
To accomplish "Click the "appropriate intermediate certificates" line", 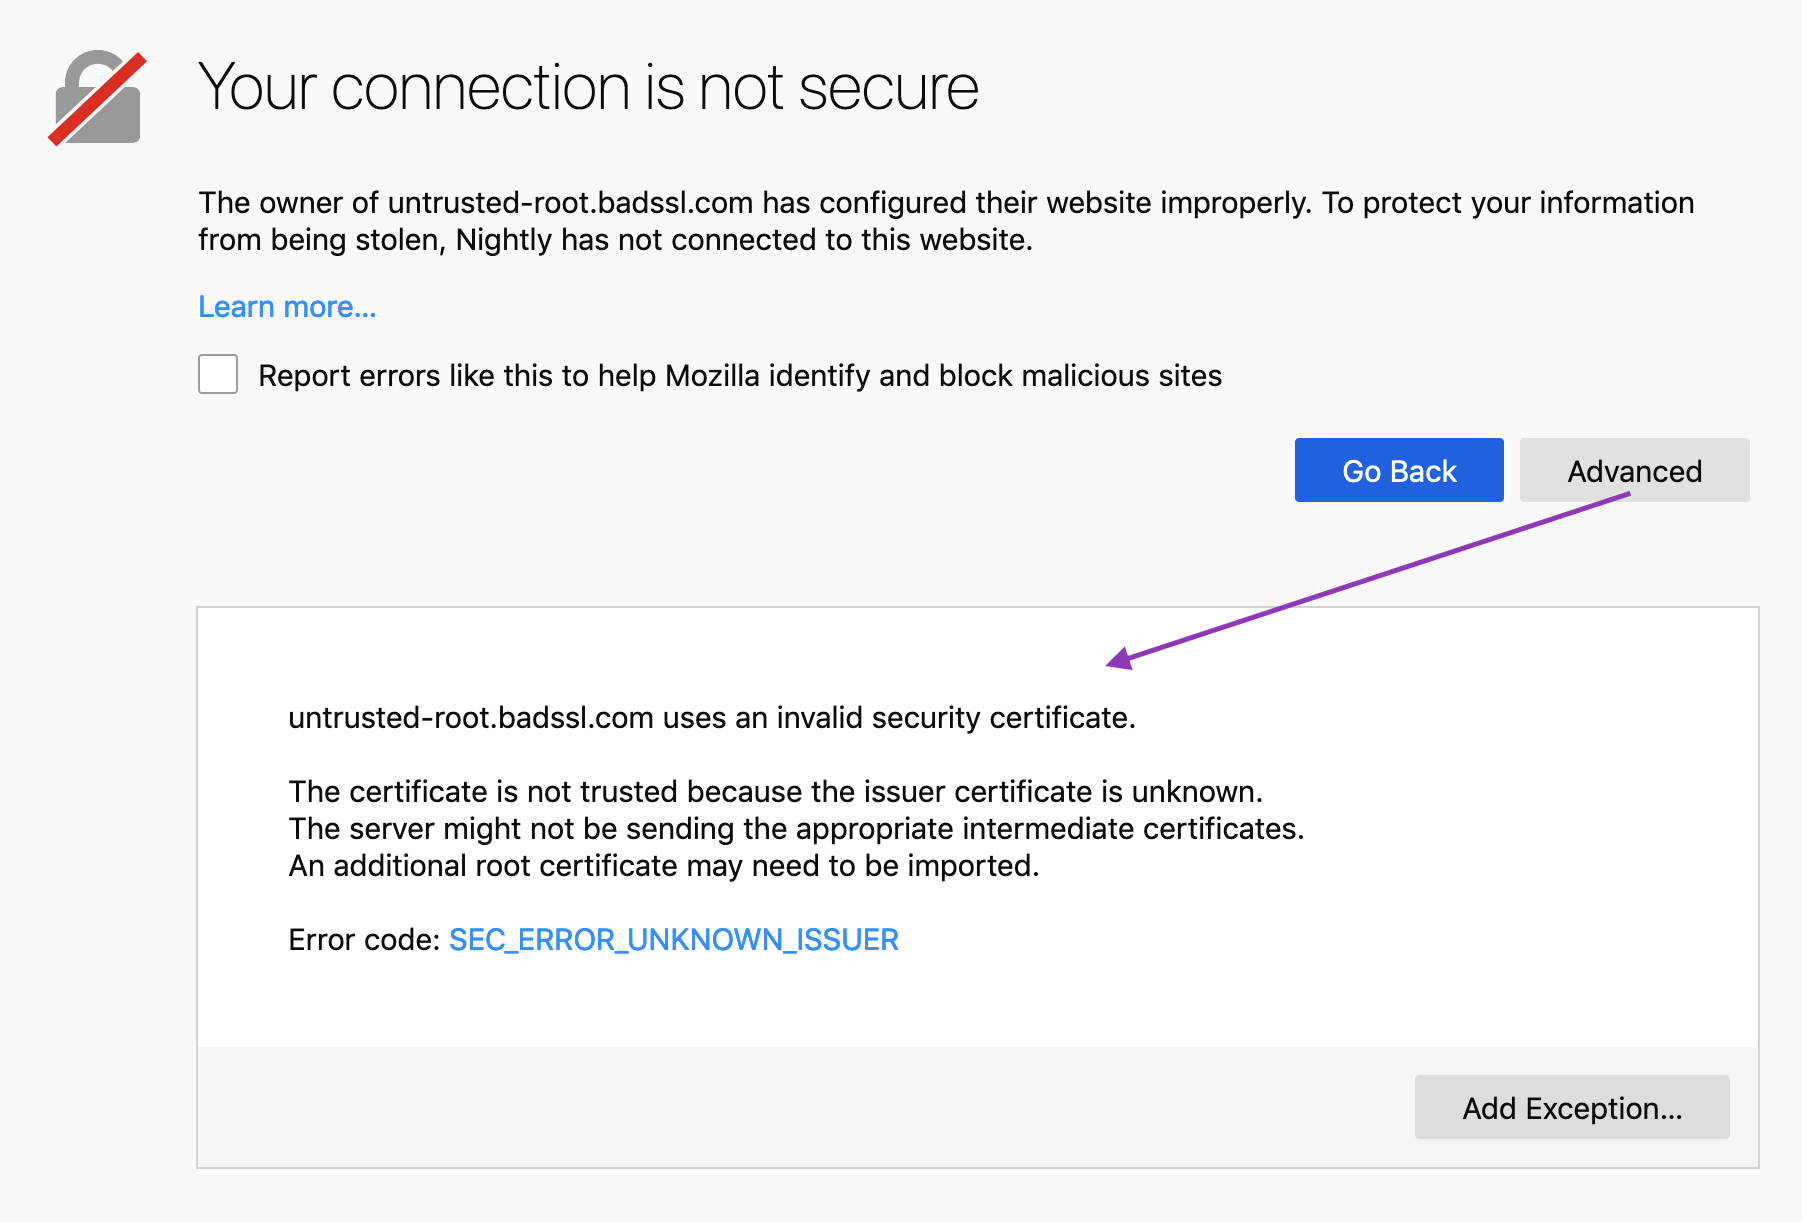I will click(1050, 829).
